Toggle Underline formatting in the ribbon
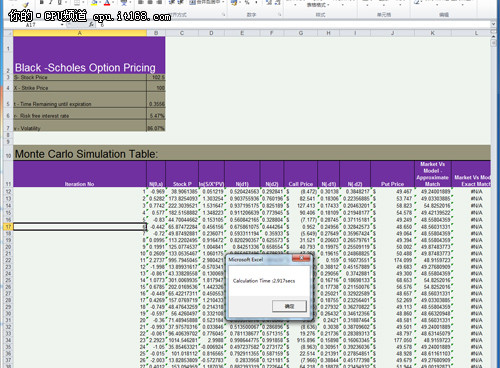 coord(60,2)
